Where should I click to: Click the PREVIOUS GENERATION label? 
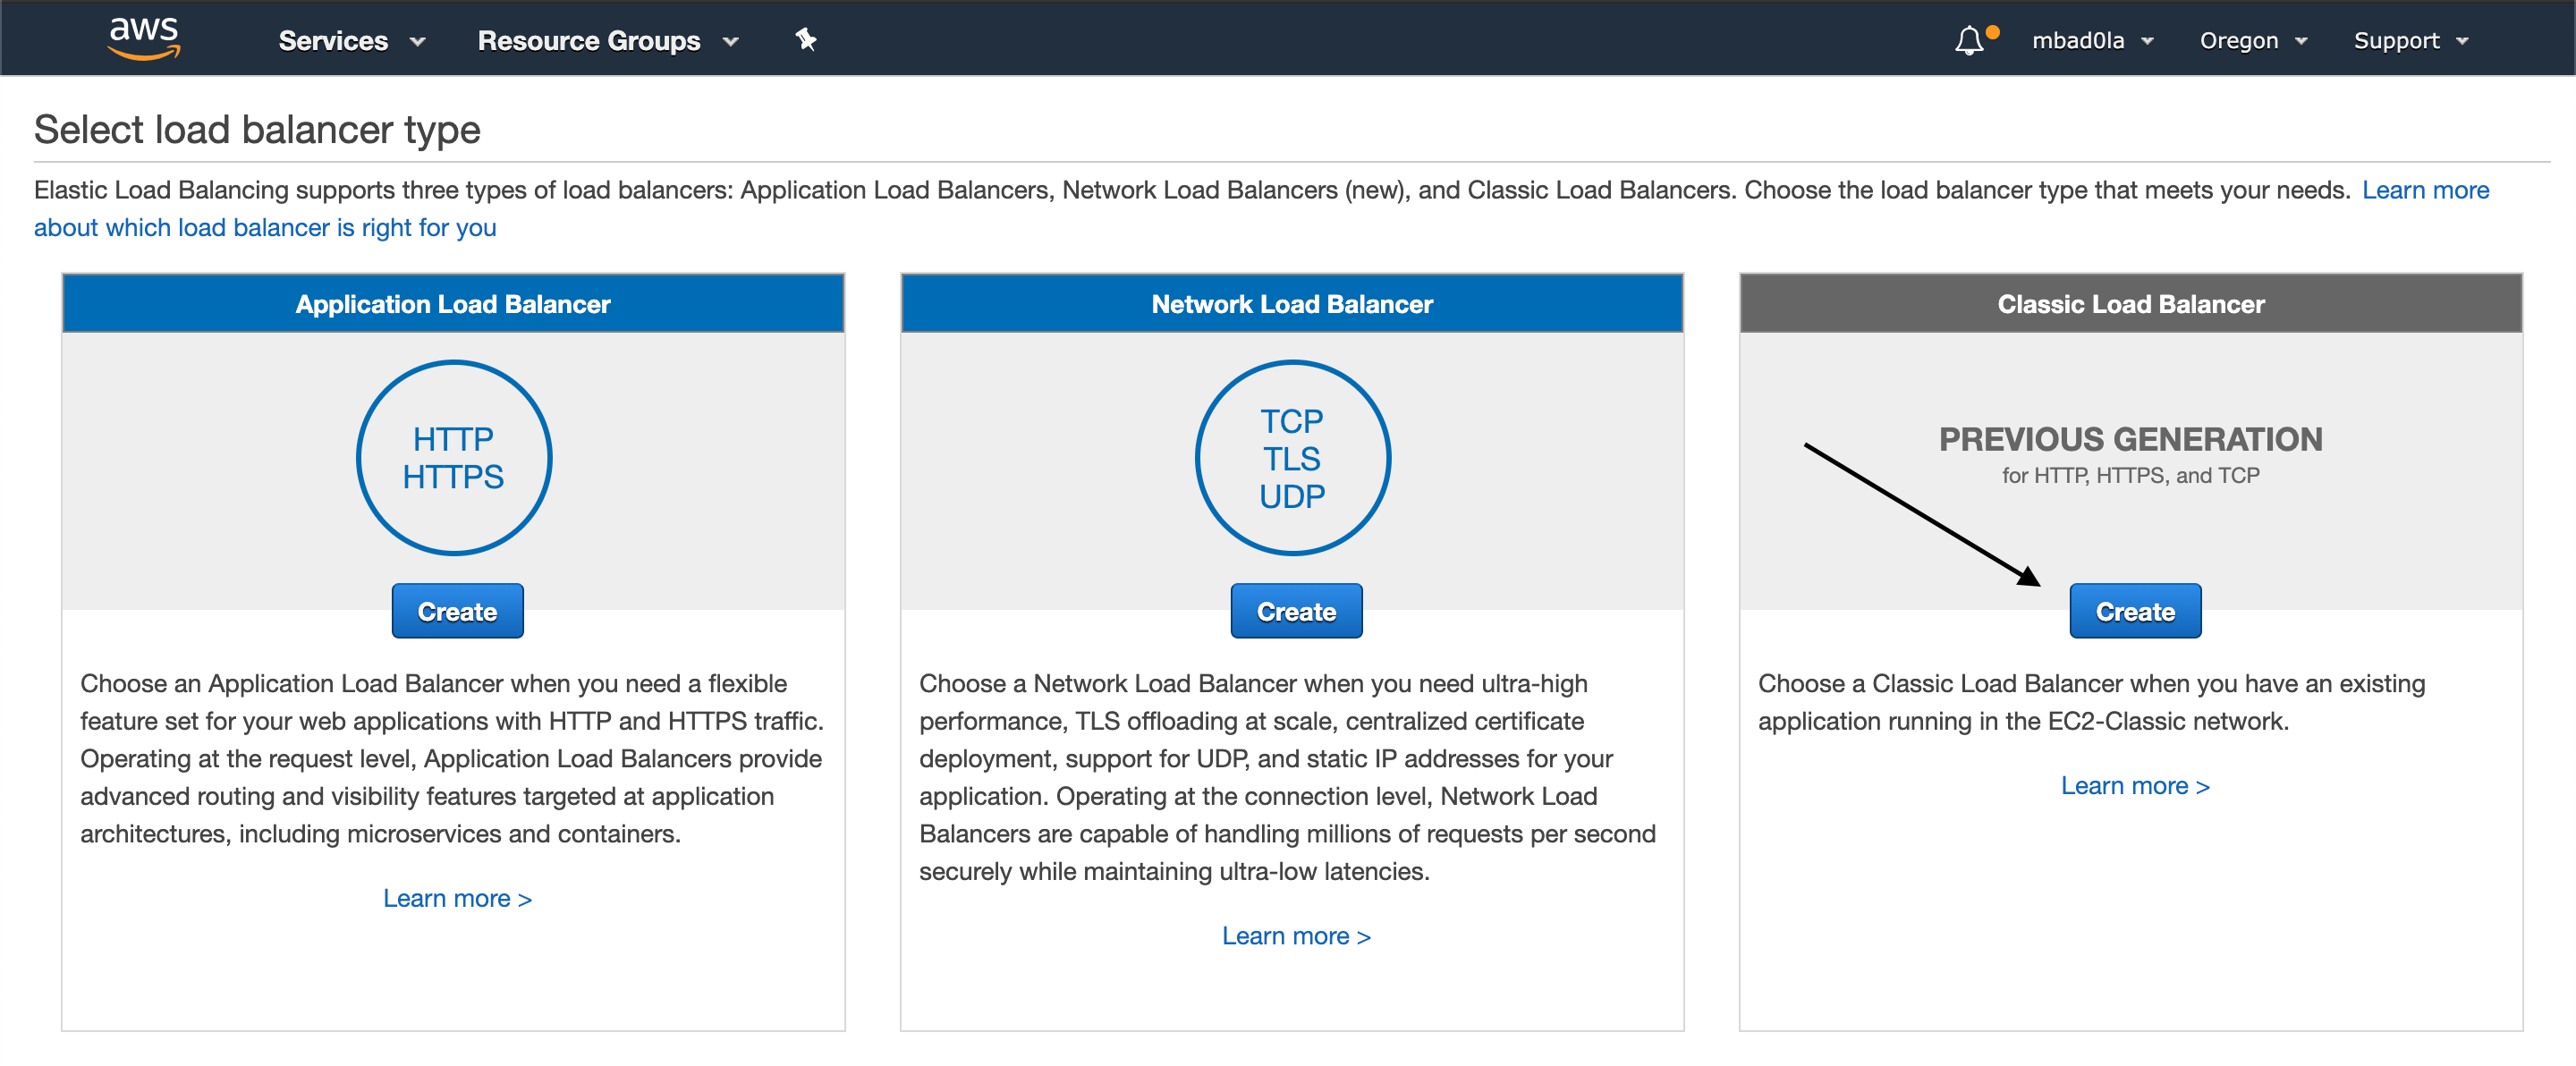coord(2131,439)
